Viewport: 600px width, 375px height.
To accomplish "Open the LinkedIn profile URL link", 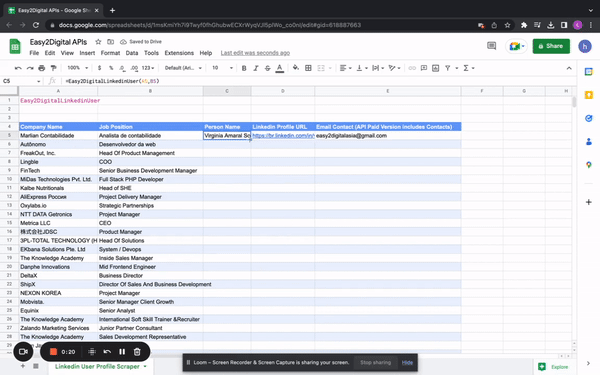I will (x=283, y=135).
